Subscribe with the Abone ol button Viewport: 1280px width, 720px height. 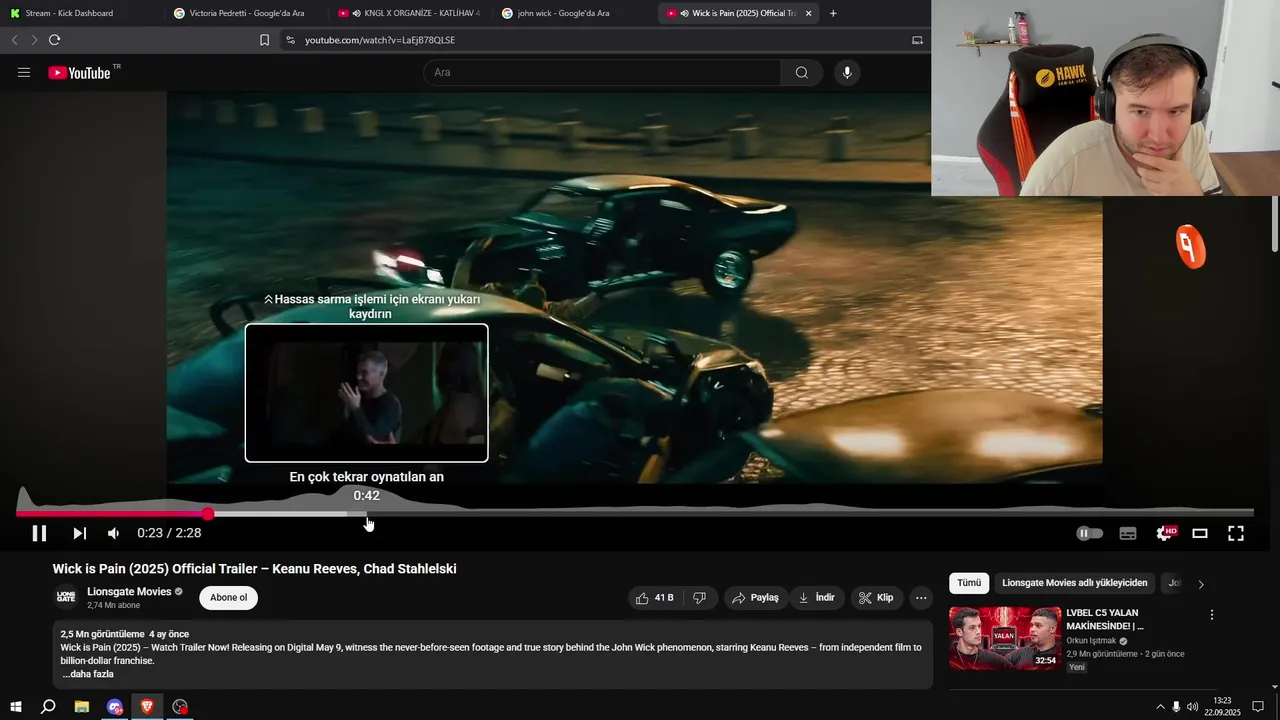228,598
